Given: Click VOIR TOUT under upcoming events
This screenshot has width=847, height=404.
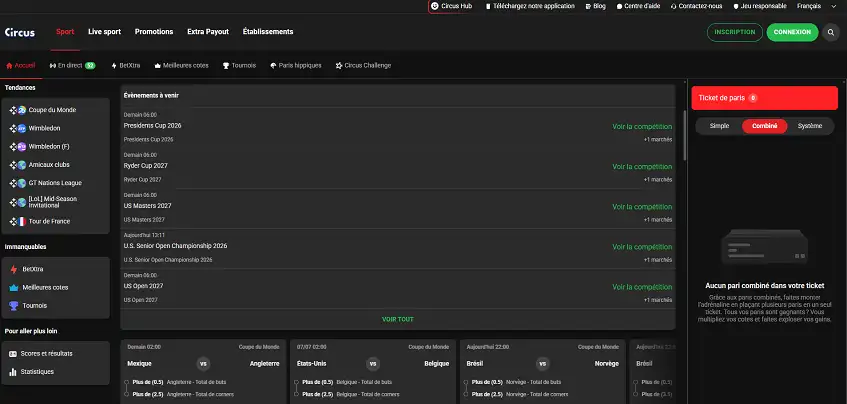Looking at the screenshot, I should click(398, 319).
